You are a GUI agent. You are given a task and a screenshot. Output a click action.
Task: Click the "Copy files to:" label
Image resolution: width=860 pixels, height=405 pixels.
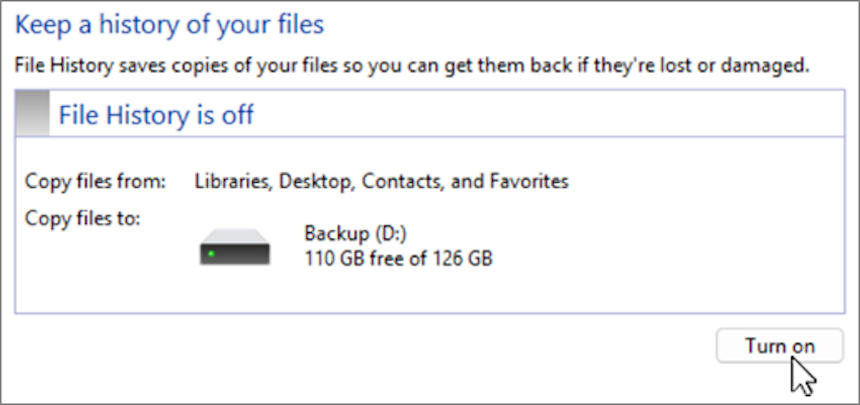click(83, 218)
